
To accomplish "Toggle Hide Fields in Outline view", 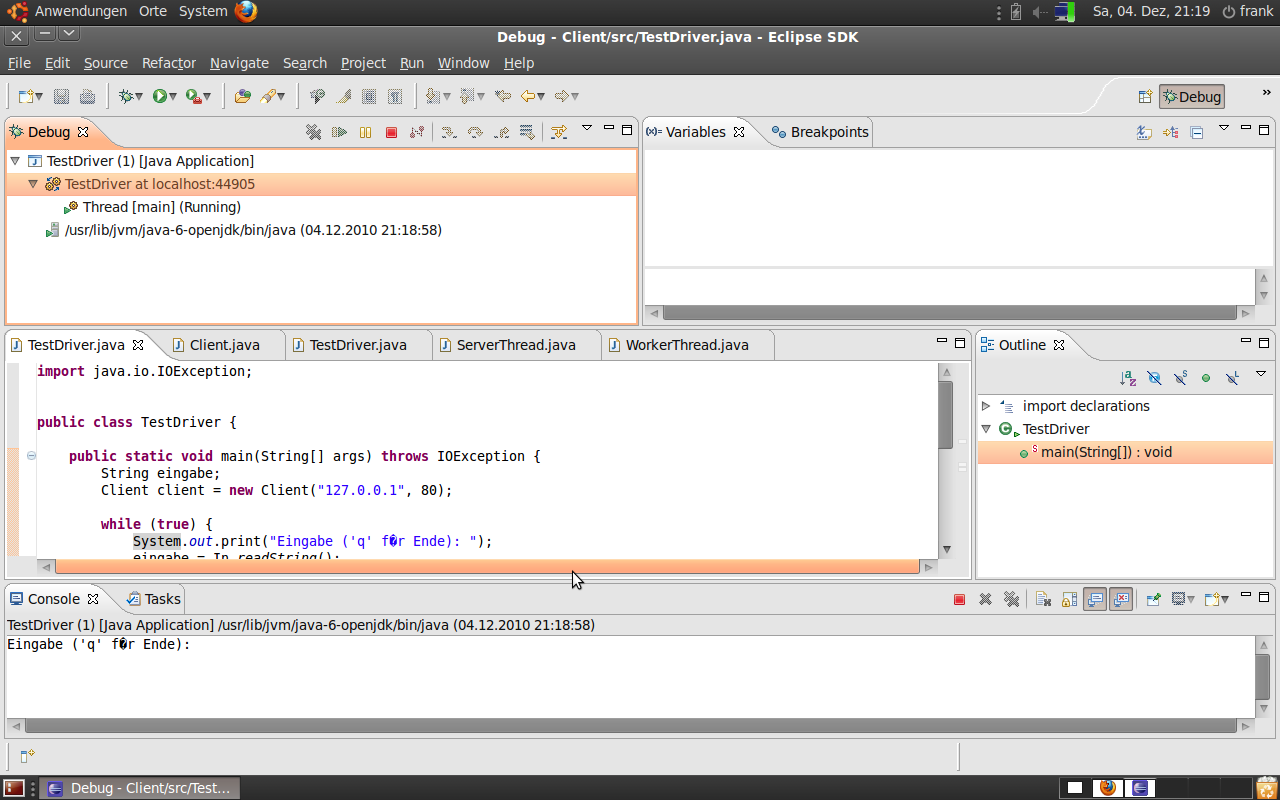I will tap(1154, 378).
